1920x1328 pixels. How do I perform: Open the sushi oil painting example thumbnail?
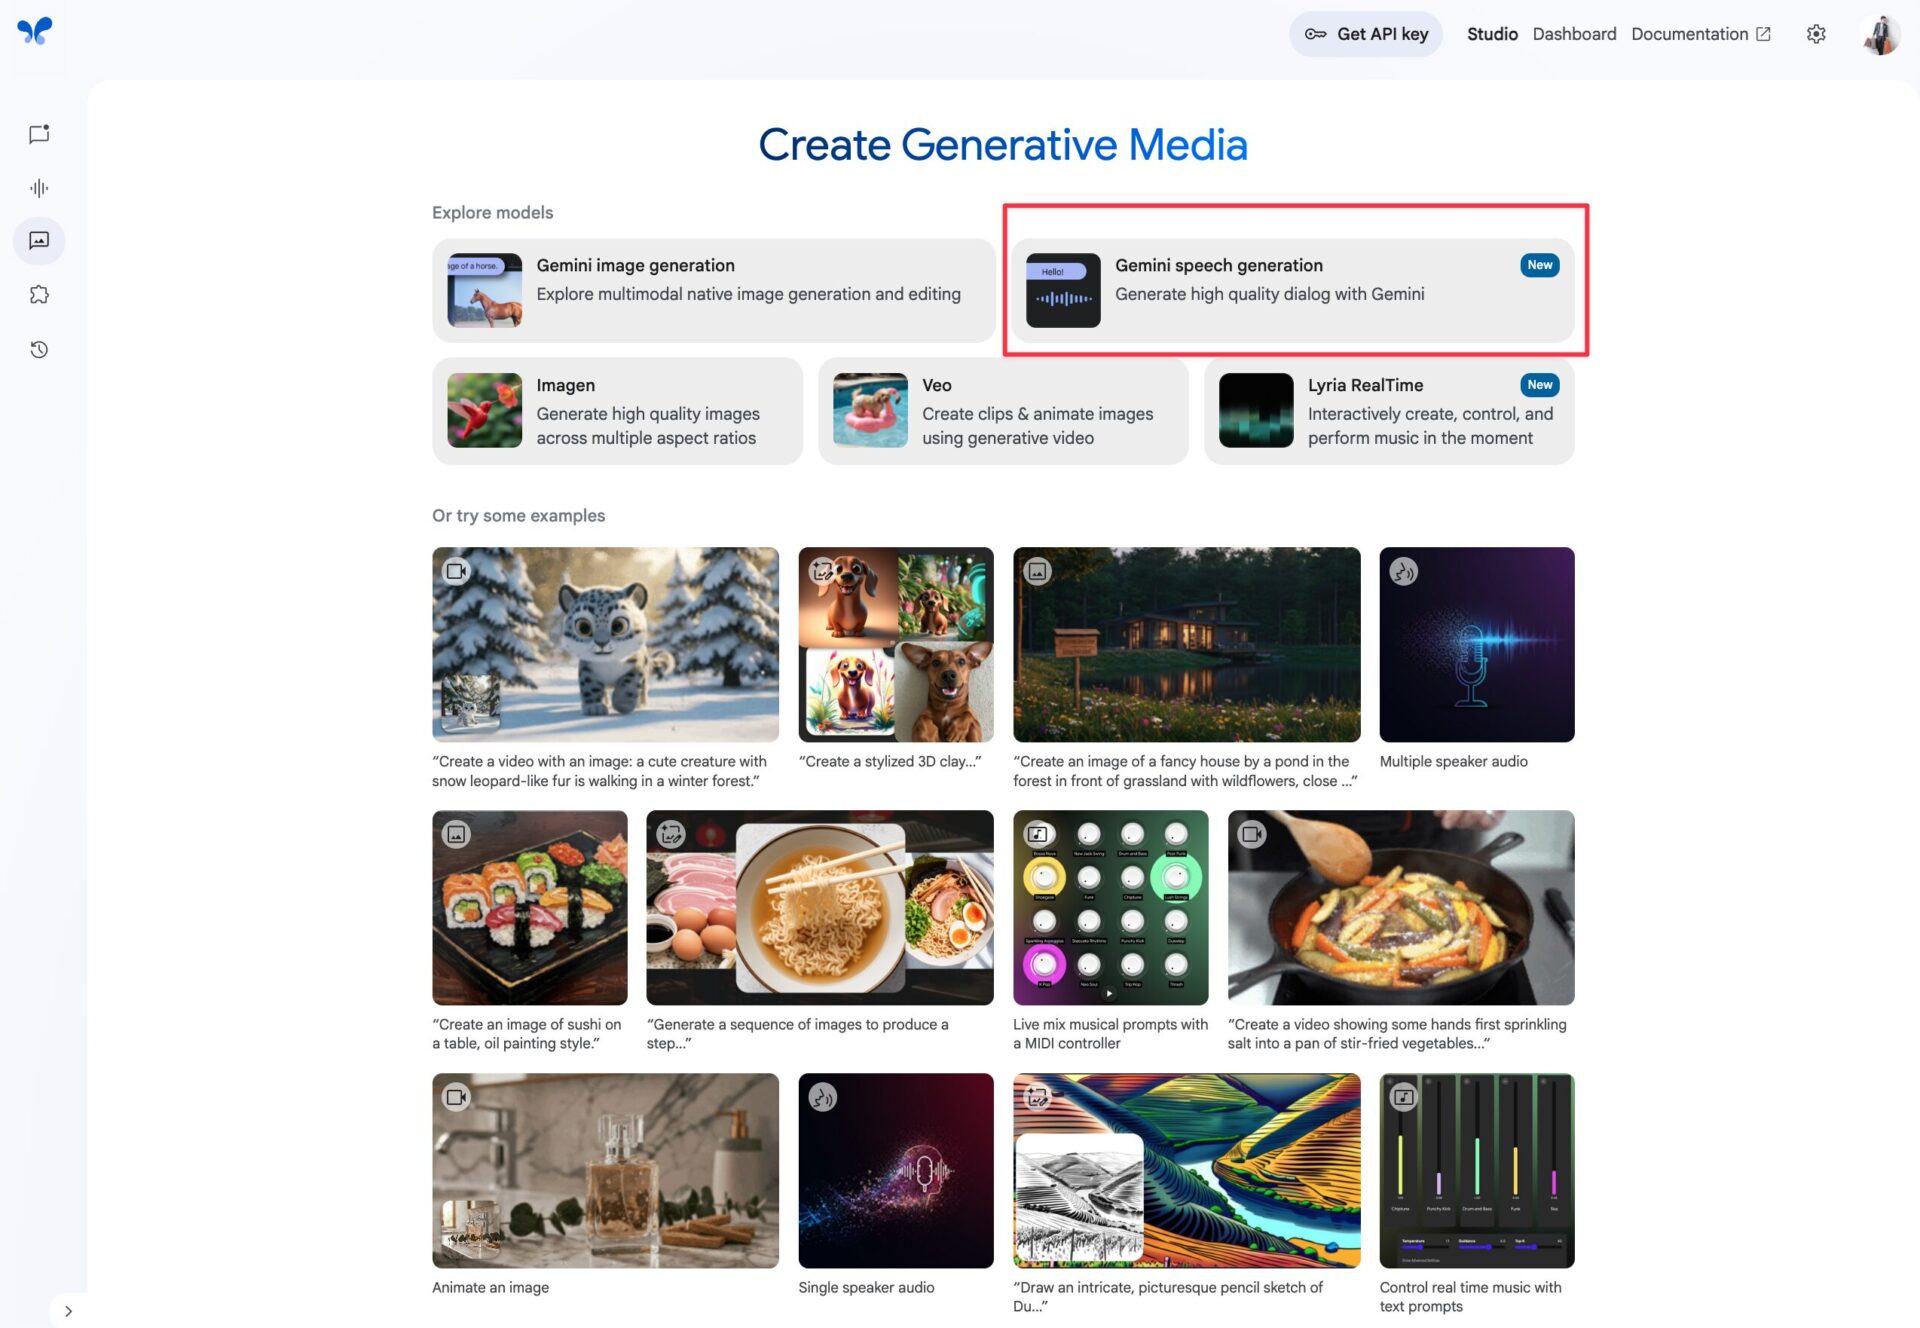(529, 907)
